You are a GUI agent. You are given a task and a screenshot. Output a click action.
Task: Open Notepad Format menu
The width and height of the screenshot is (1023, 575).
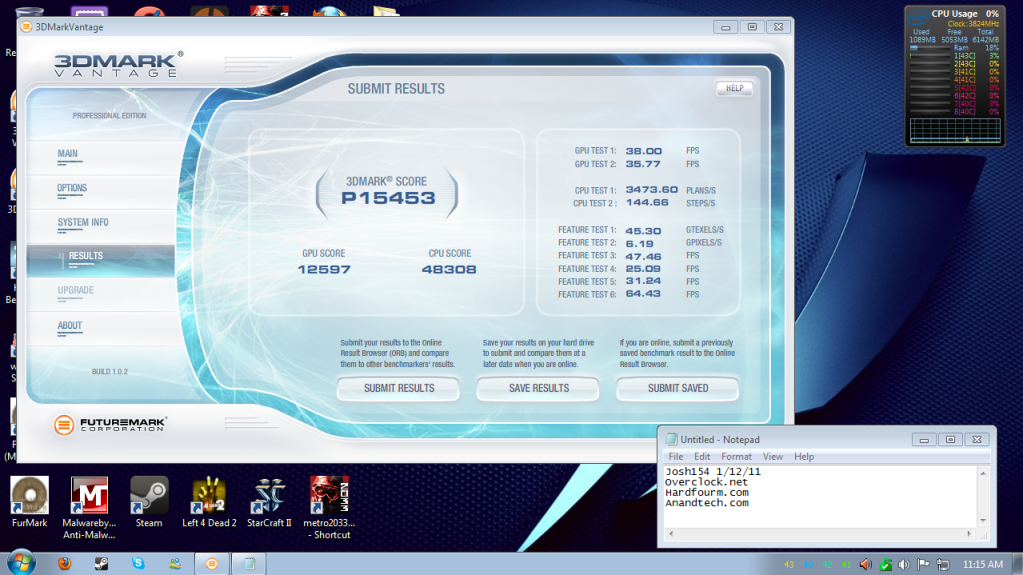(x=736, y=456)
